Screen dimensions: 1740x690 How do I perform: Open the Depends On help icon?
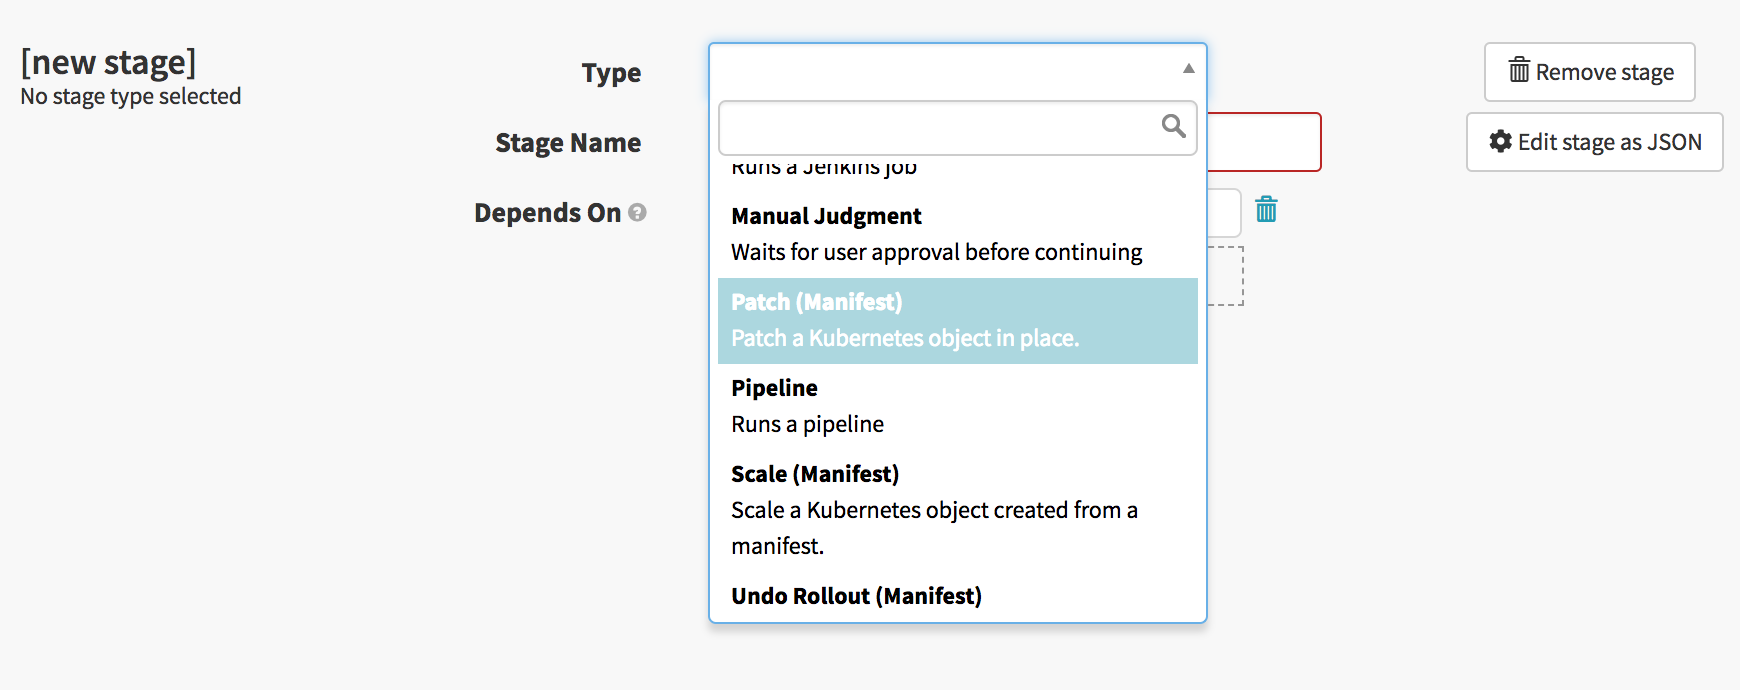pos(637,213)
